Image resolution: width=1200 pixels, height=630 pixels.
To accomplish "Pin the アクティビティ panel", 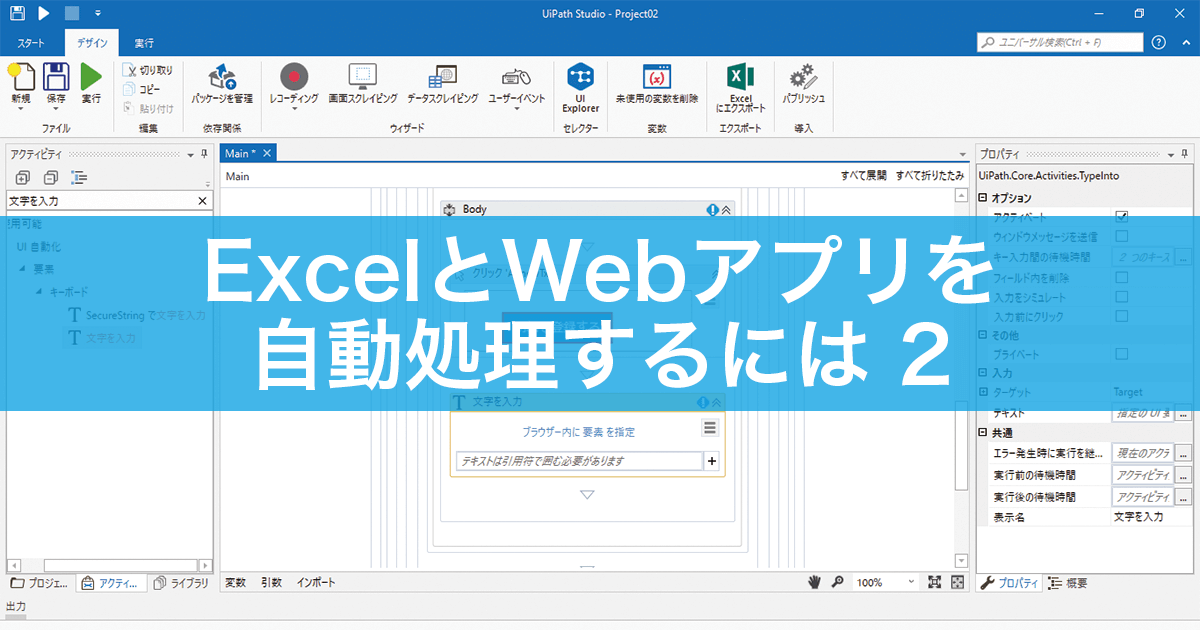I will coord(204,154).
